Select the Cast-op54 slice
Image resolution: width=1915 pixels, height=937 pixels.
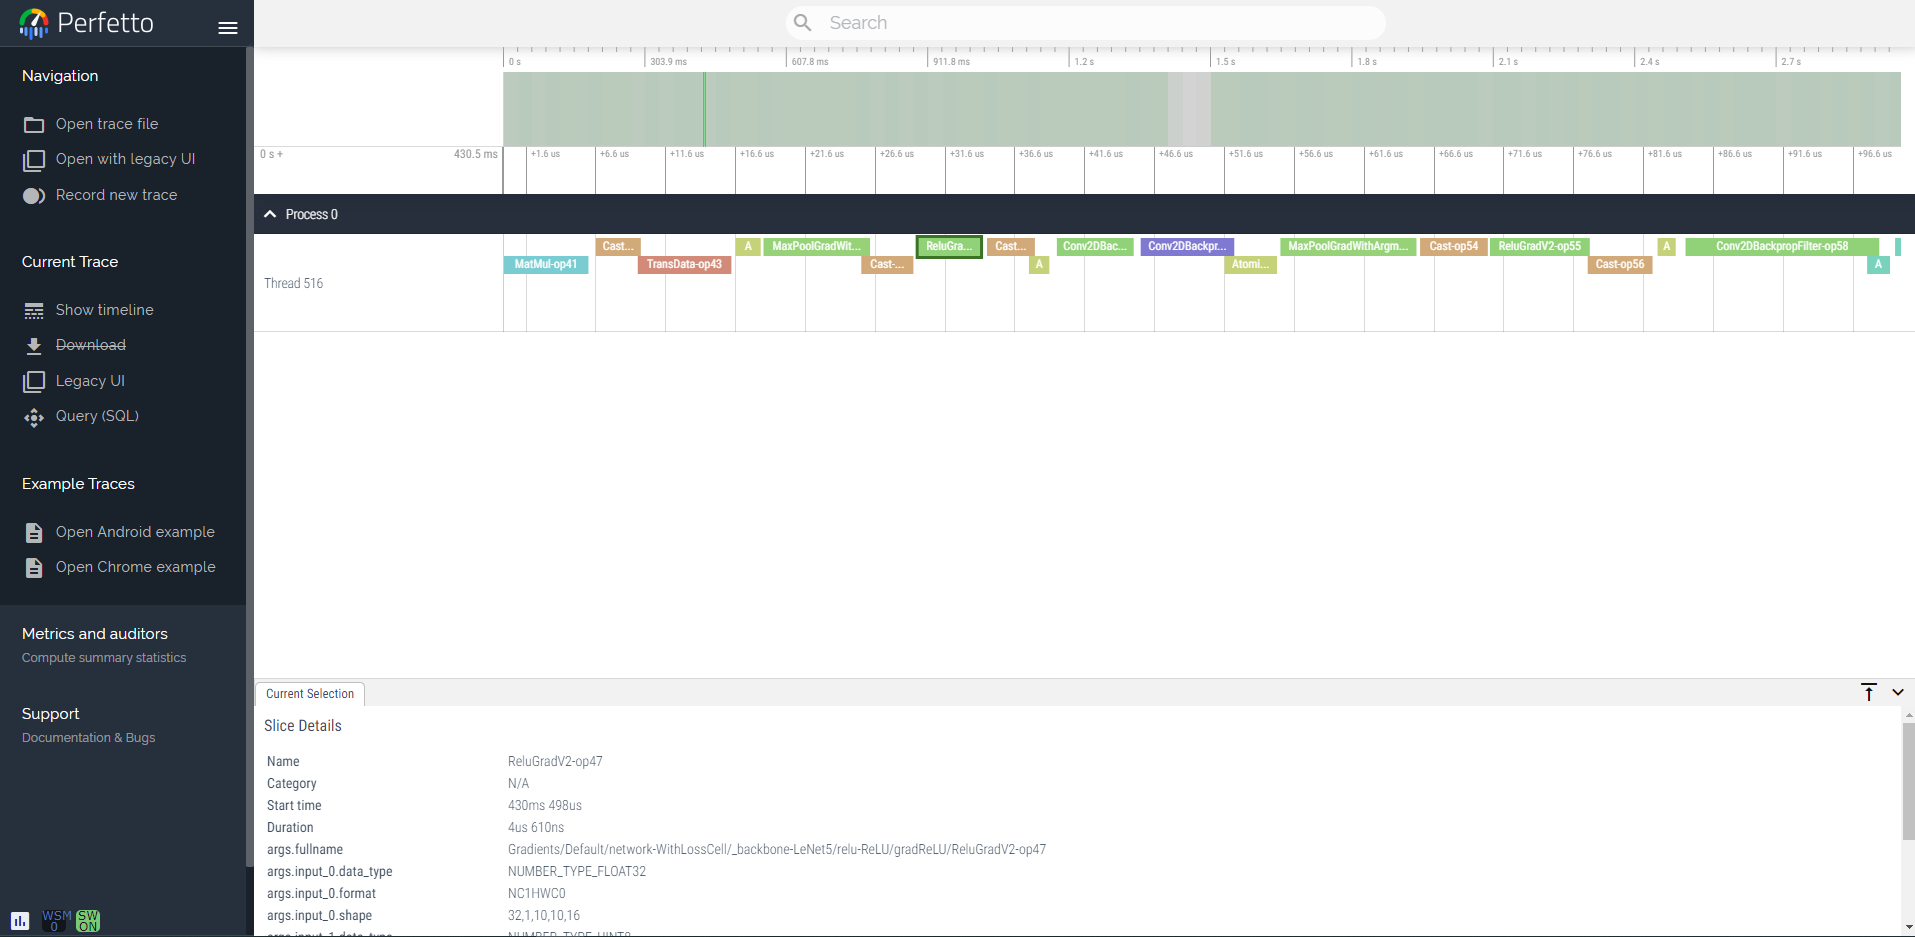1454,247
